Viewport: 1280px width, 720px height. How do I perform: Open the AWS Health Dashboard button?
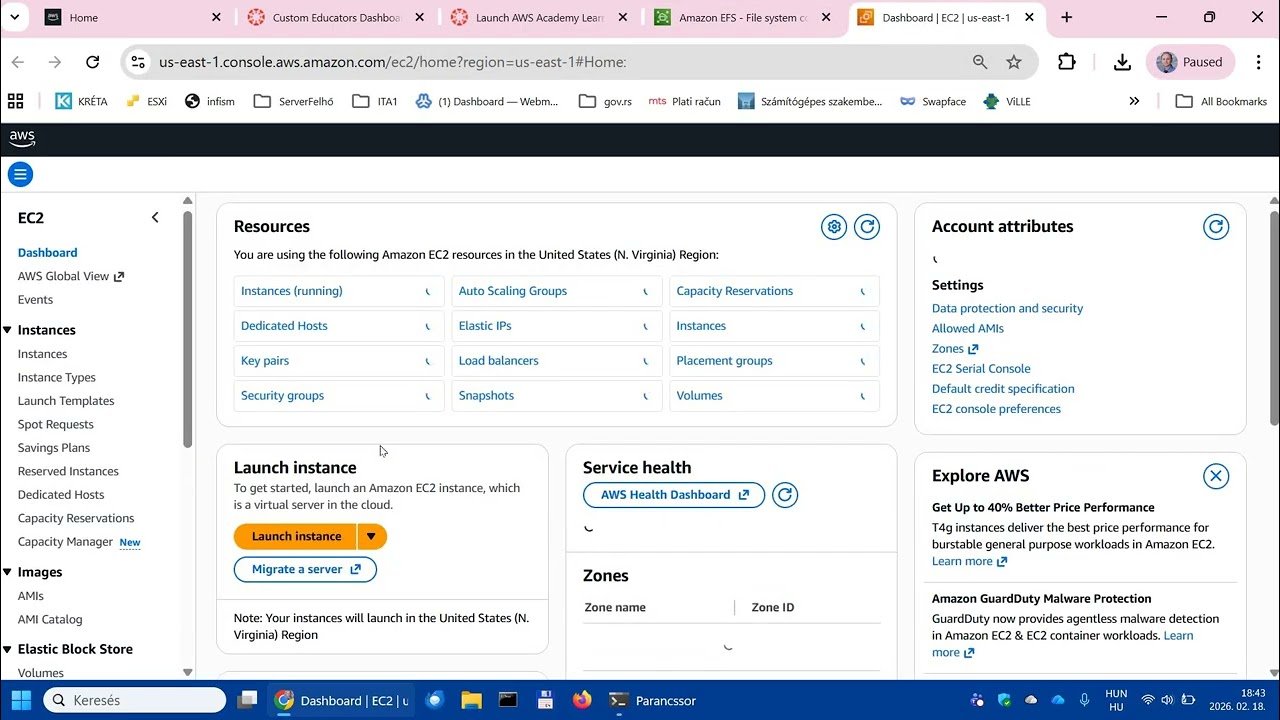coord(674,495)
